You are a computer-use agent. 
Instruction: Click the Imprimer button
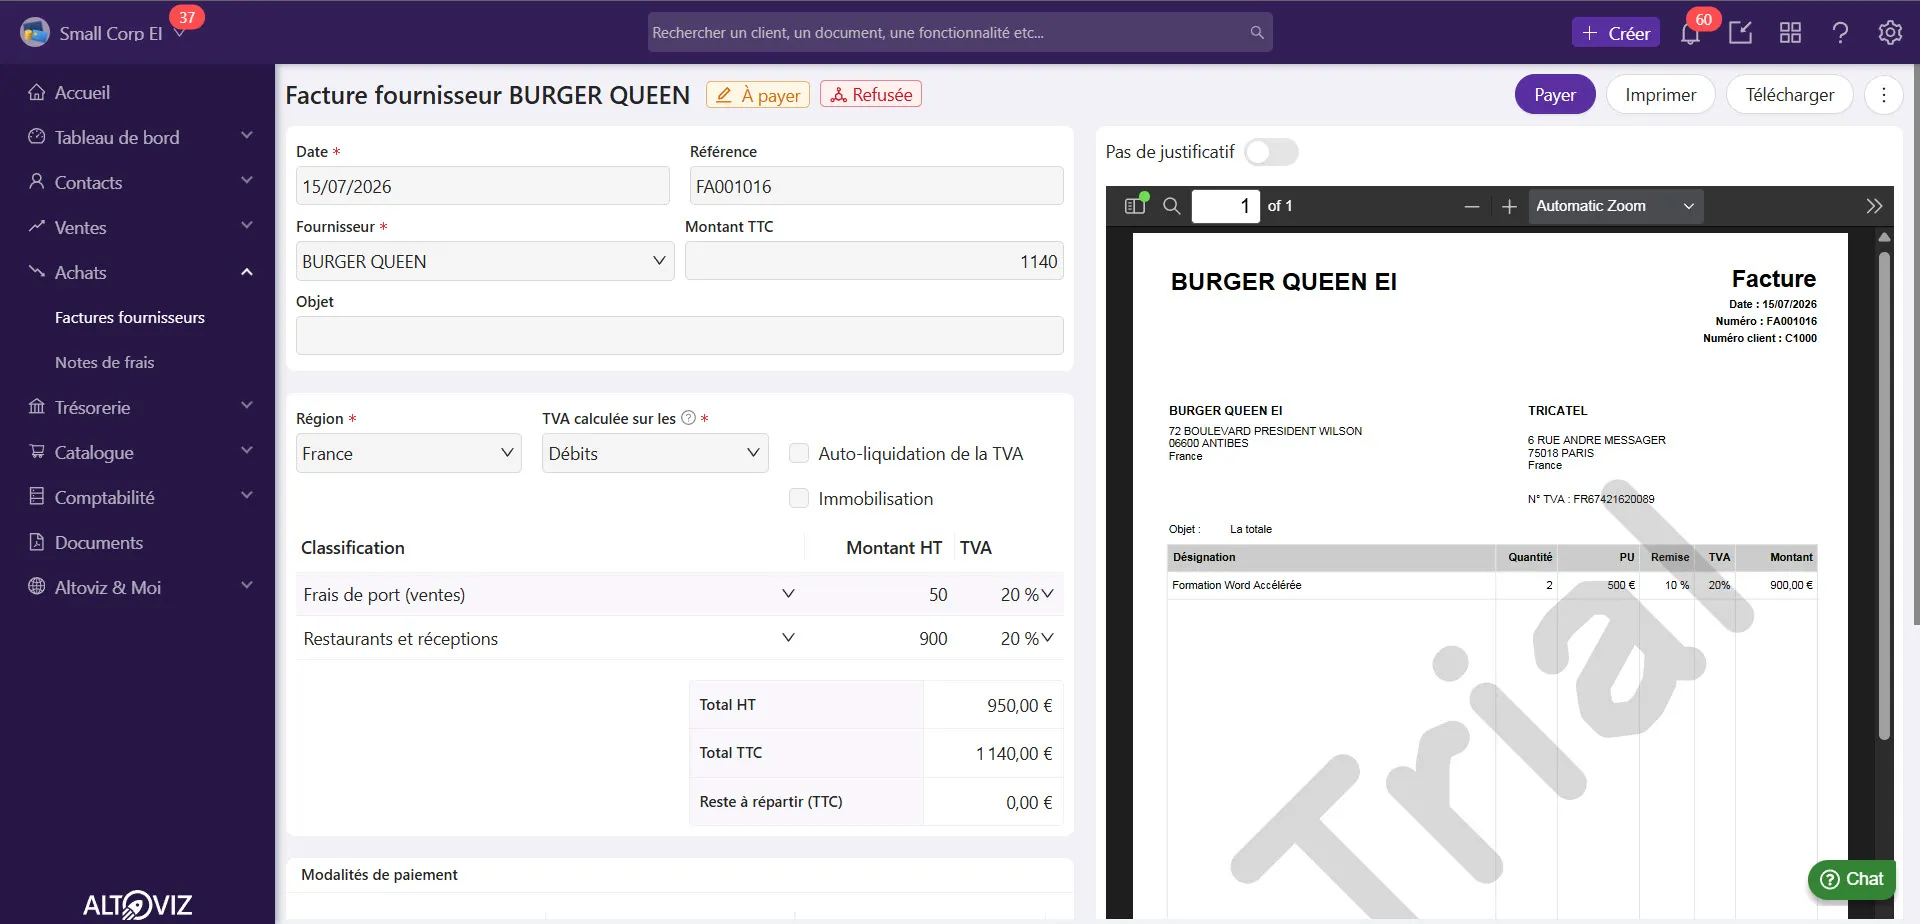(1661, 95)
